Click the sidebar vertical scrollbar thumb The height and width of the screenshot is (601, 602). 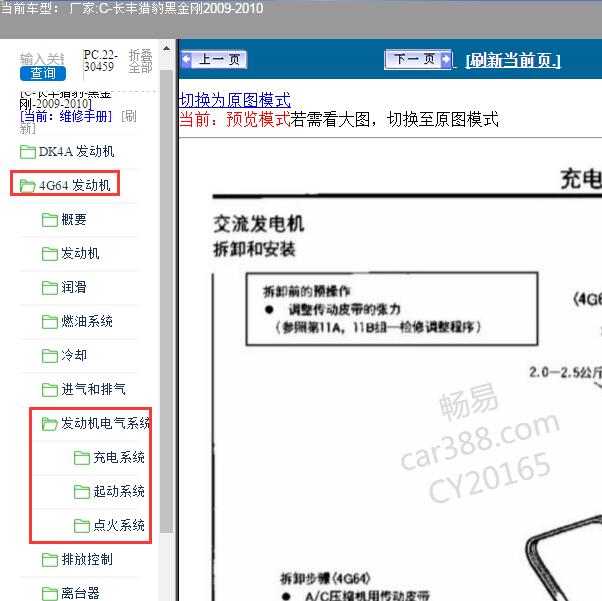click(166, 301)
